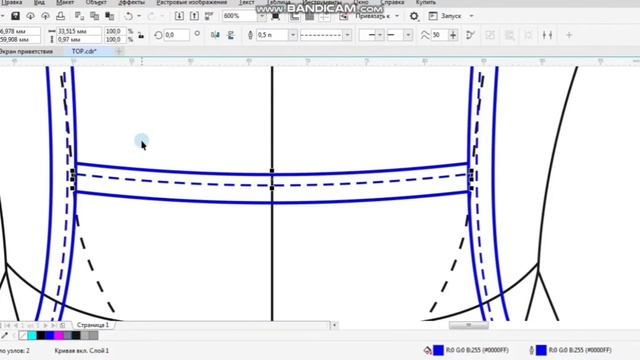Viewport: 640px width, 360px height.
Task: Click the Copy icon in the toolbar
Action: pos(95,16)
